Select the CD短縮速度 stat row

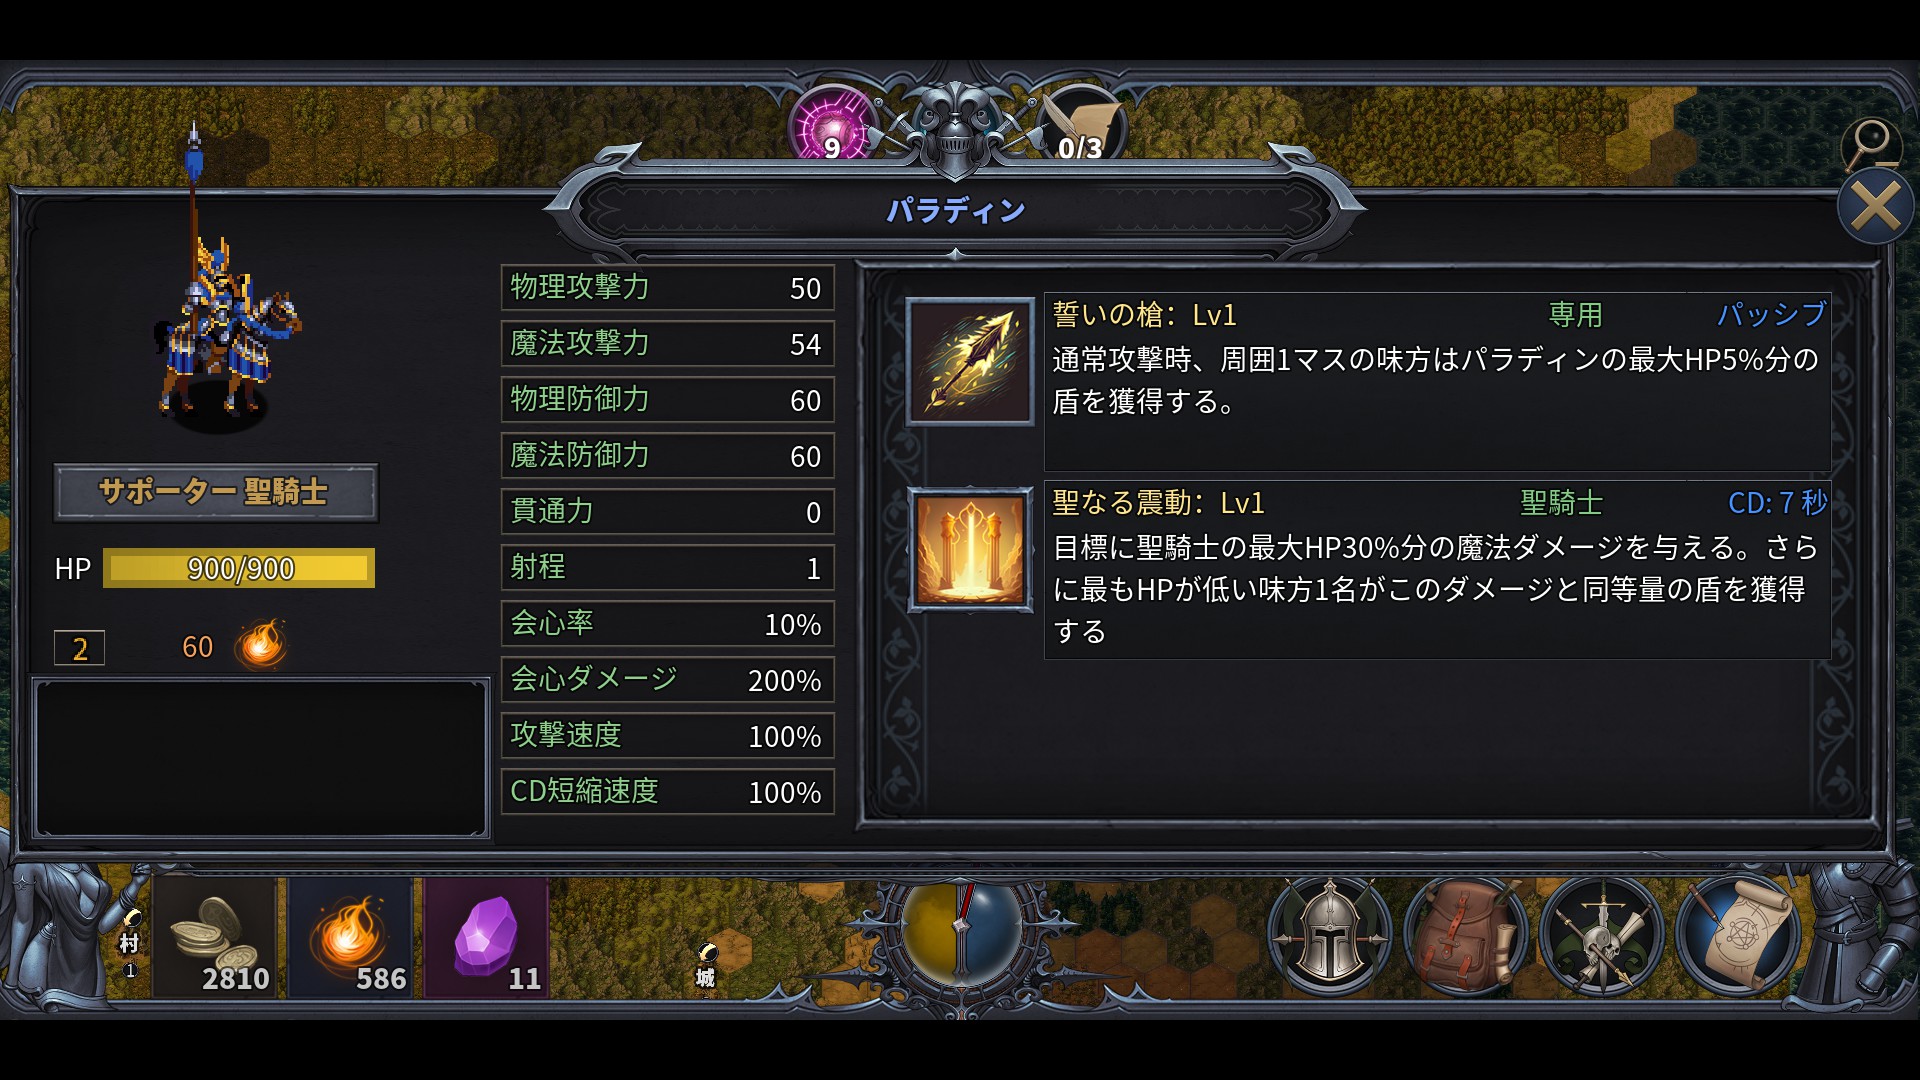point(667,792)
